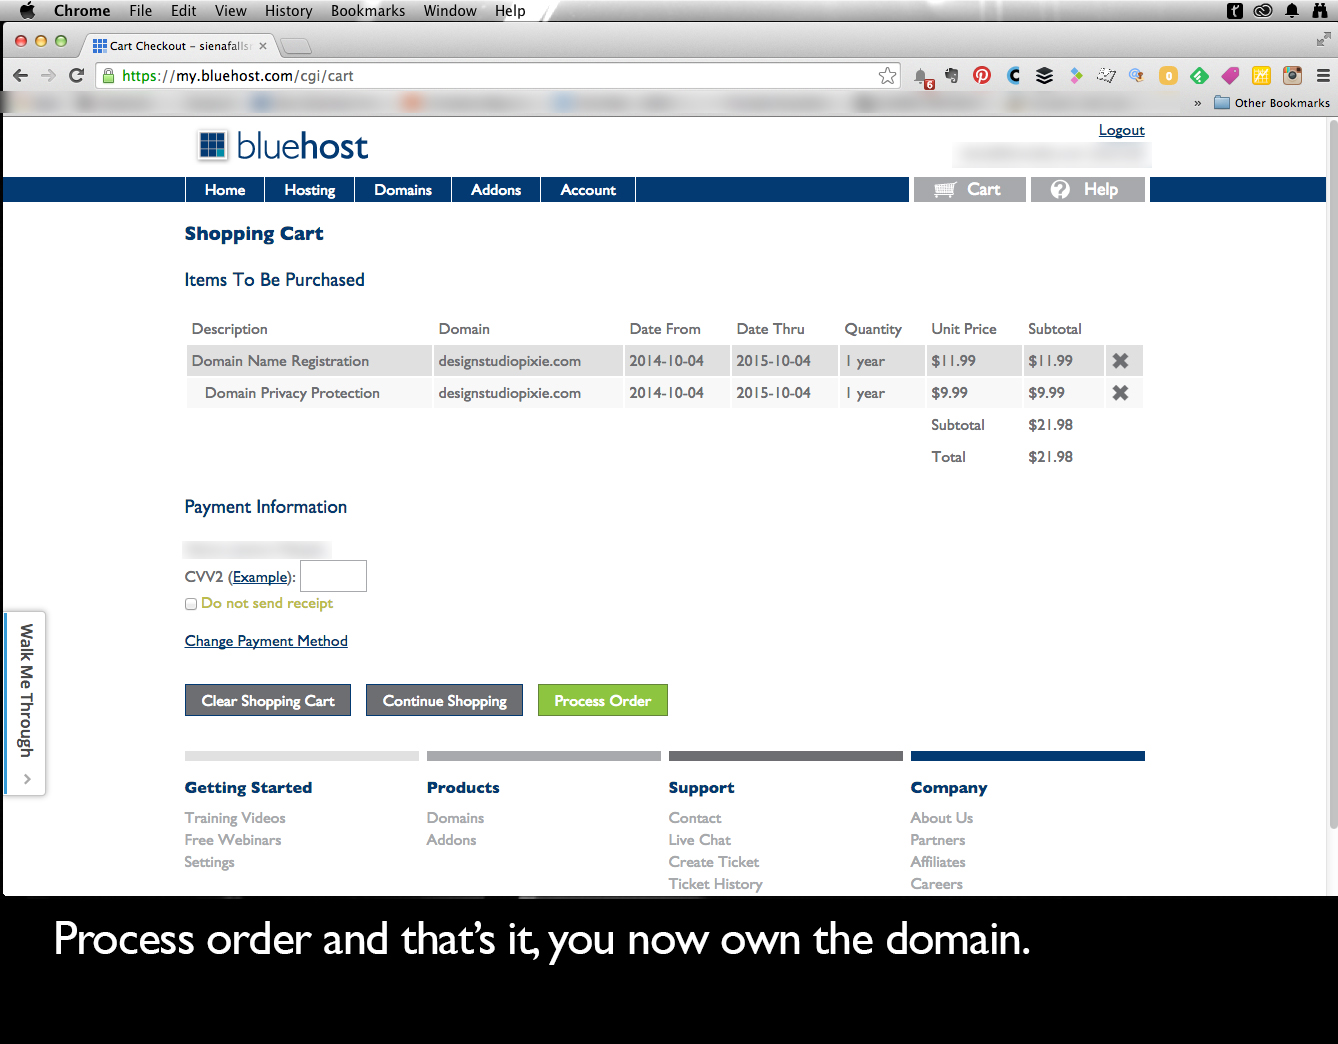The width and height of the screenshot is (1338, 1044).
Task: Click the Apple menu icon
Action: [x=27, y=10]
